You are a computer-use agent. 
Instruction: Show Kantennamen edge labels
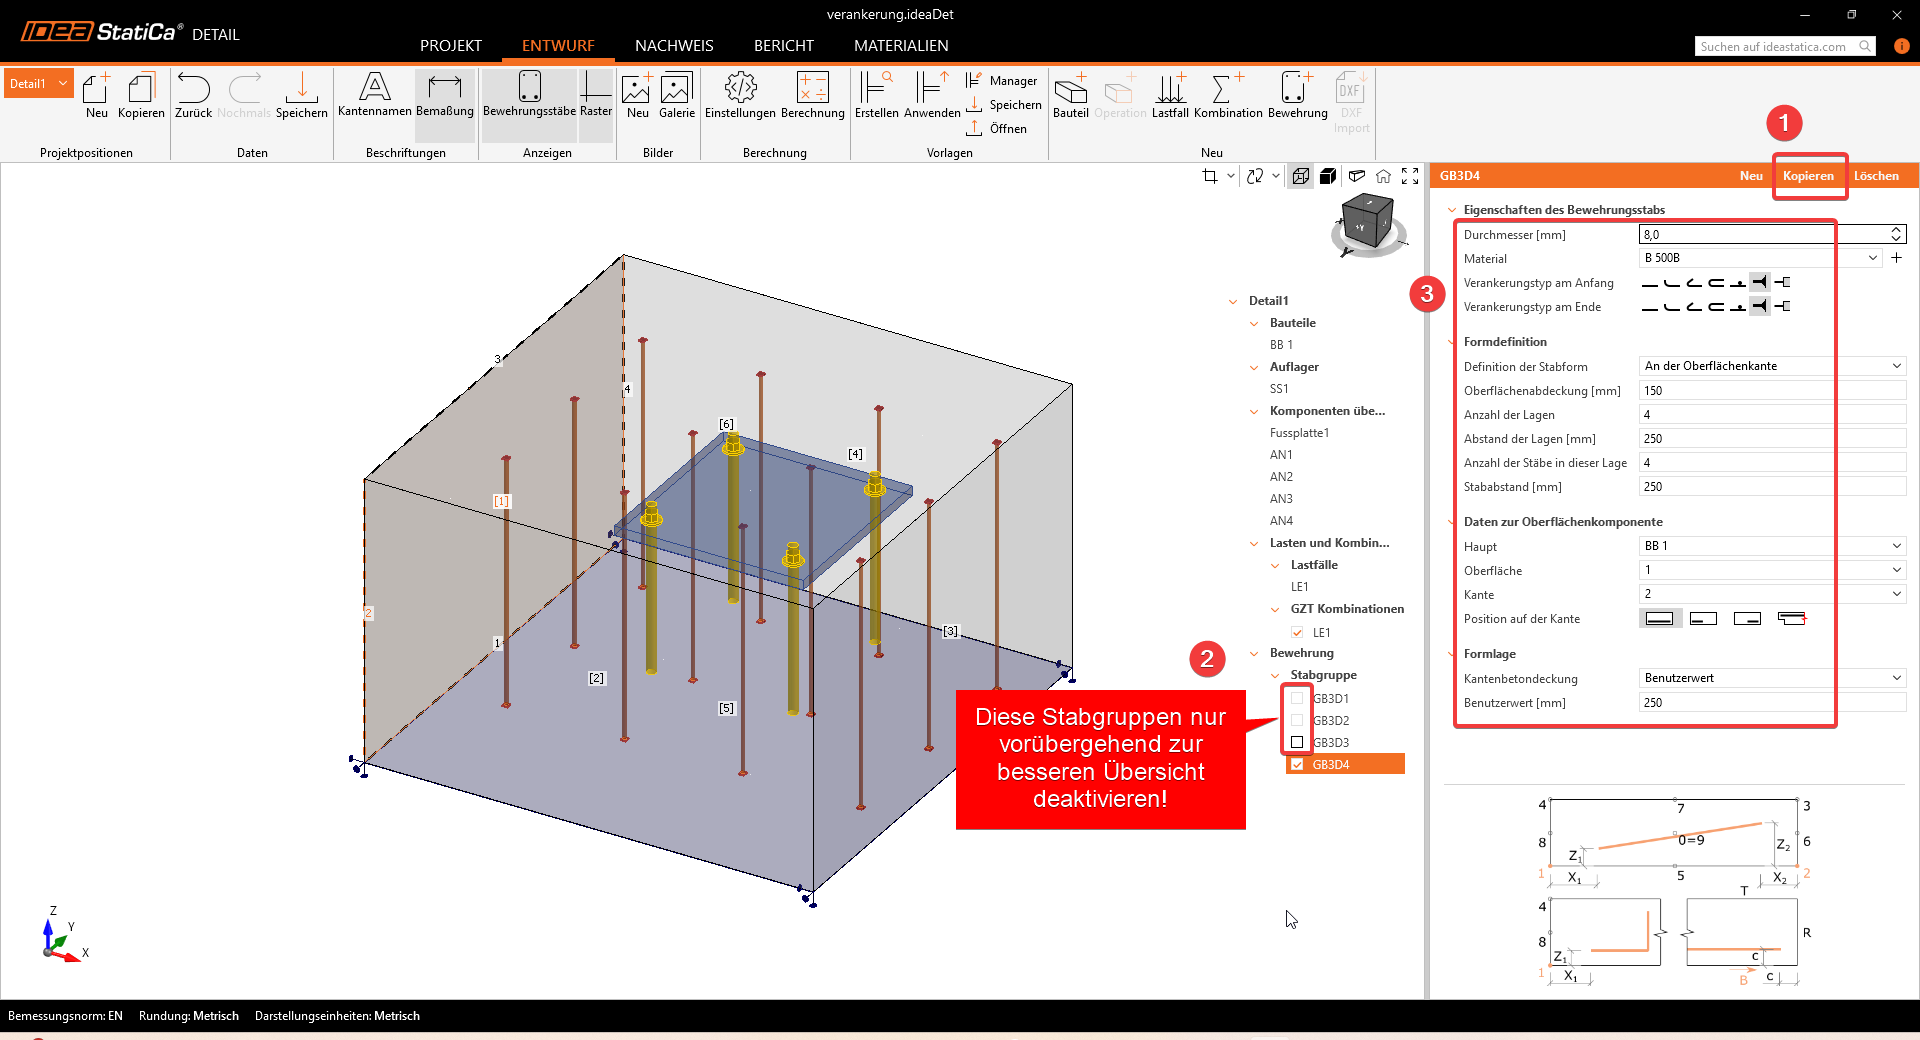click(374, 95)
